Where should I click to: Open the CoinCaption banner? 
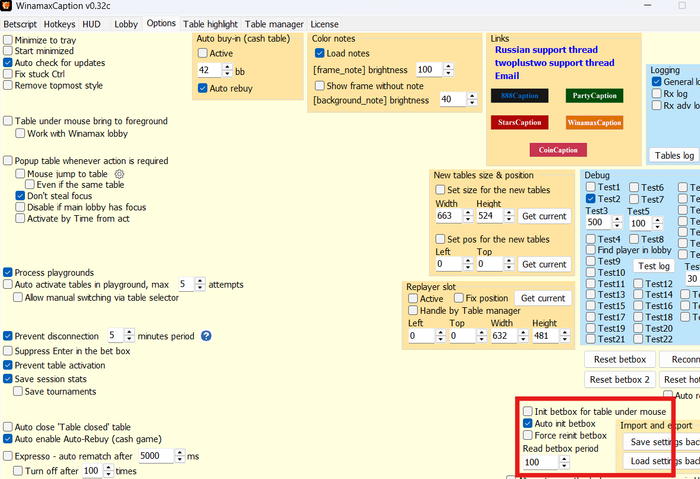point(558,150)
